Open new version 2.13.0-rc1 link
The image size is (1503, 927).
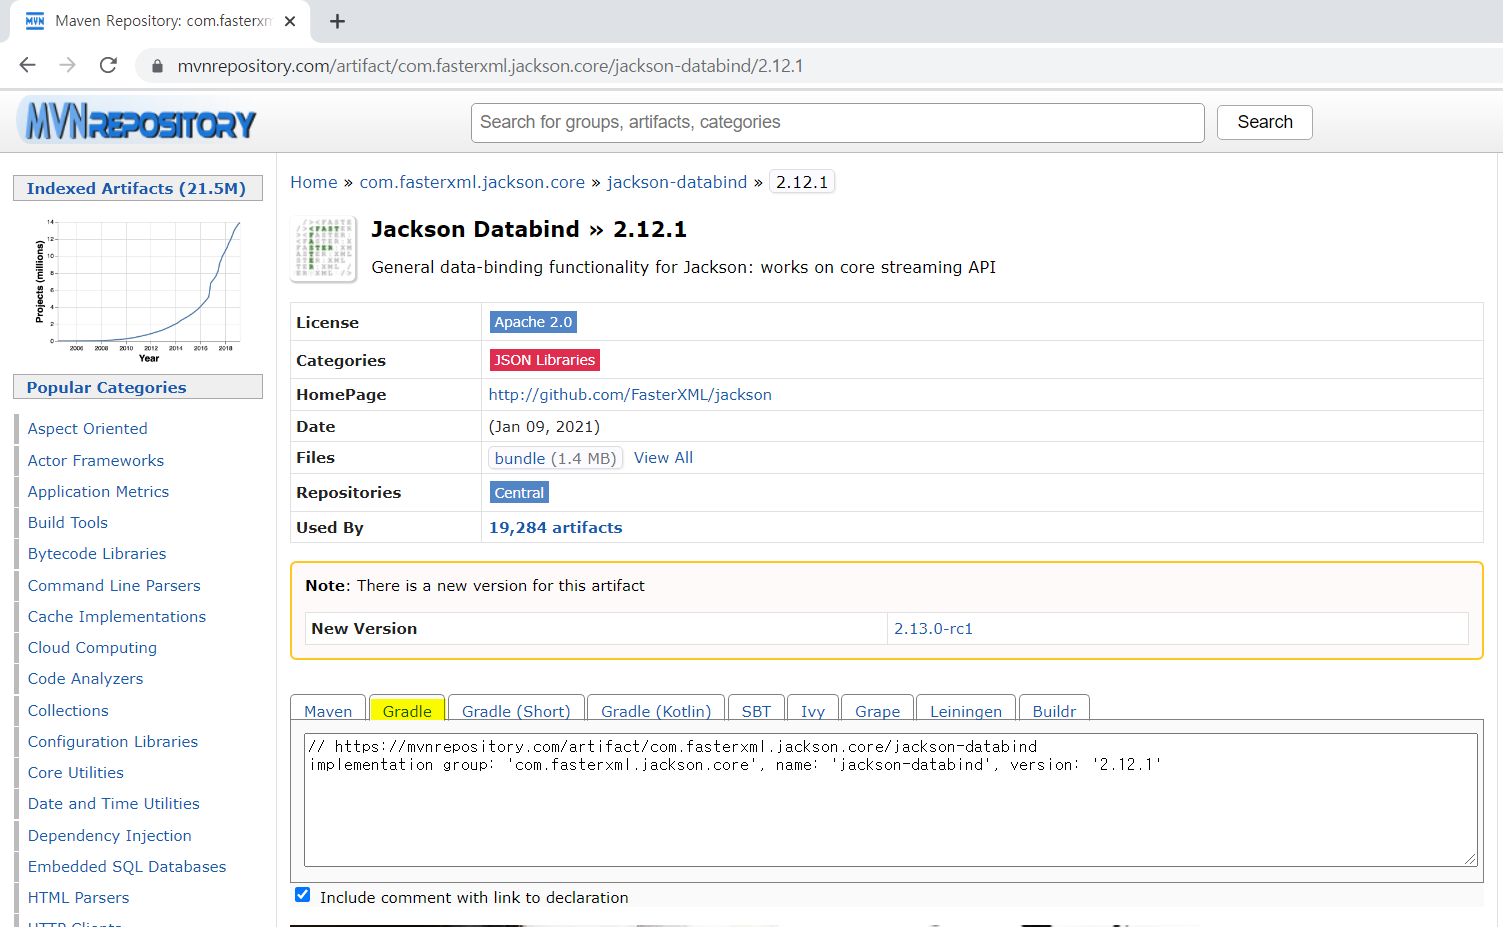[x=933, y=628]
